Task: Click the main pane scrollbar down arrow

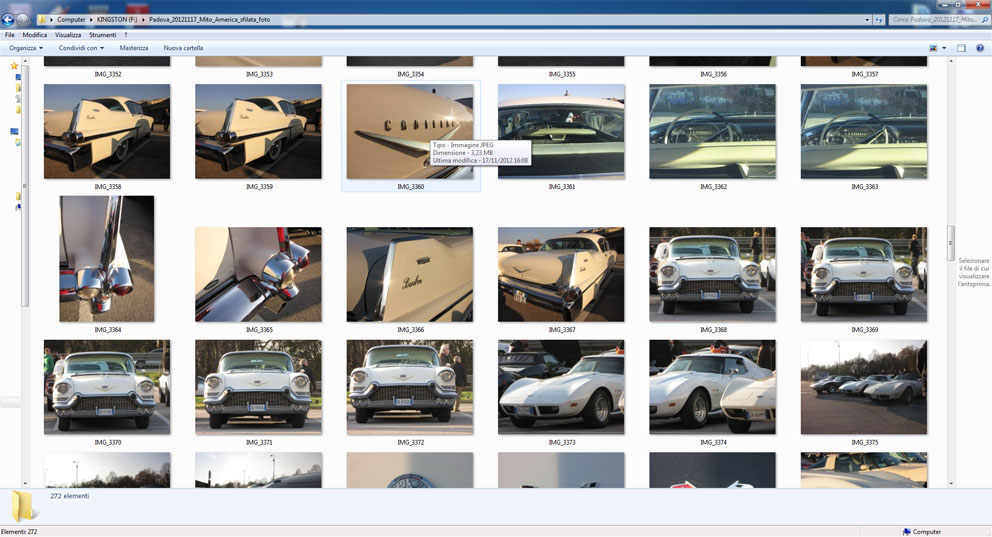Action: [950, 484]
